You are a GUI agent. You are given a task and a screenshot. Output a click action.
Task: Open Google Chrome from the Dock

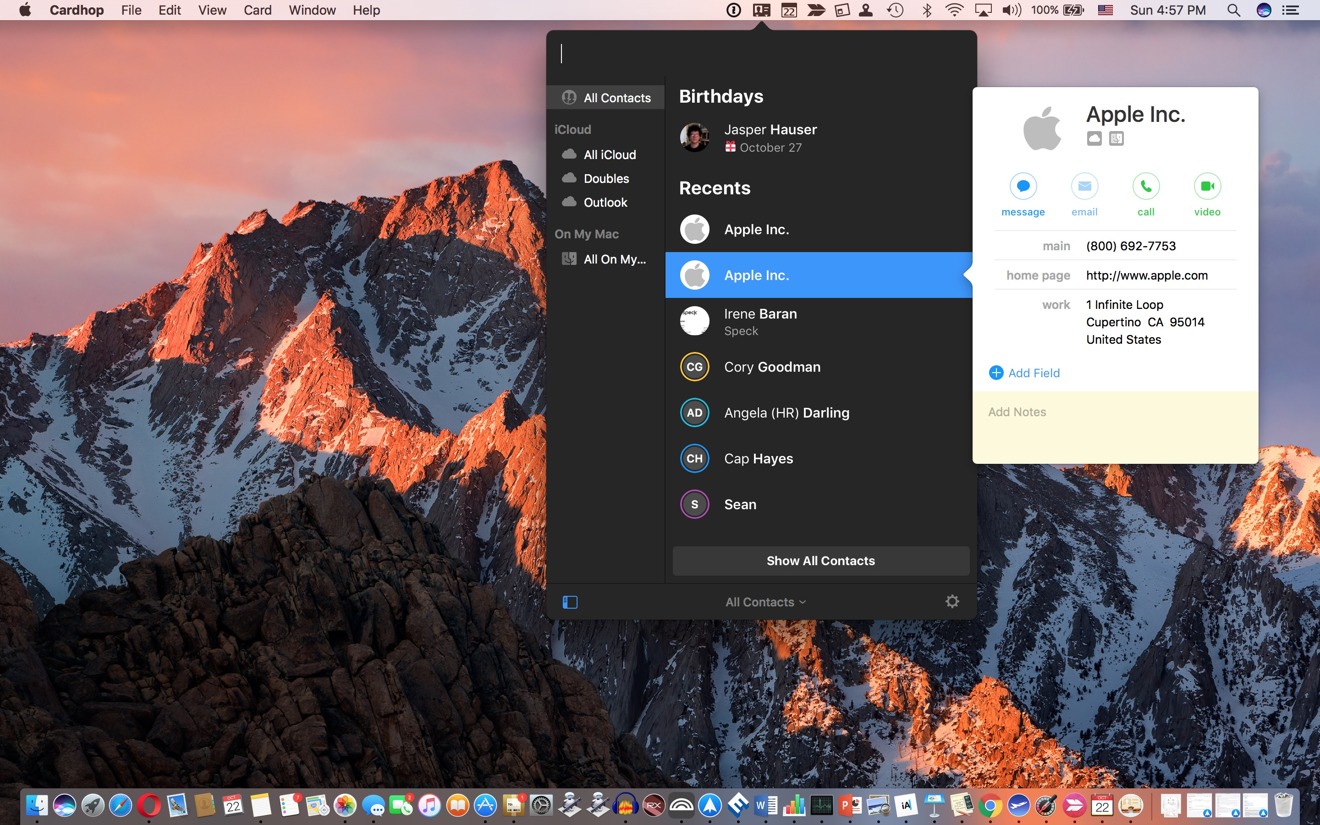point(990,805)
